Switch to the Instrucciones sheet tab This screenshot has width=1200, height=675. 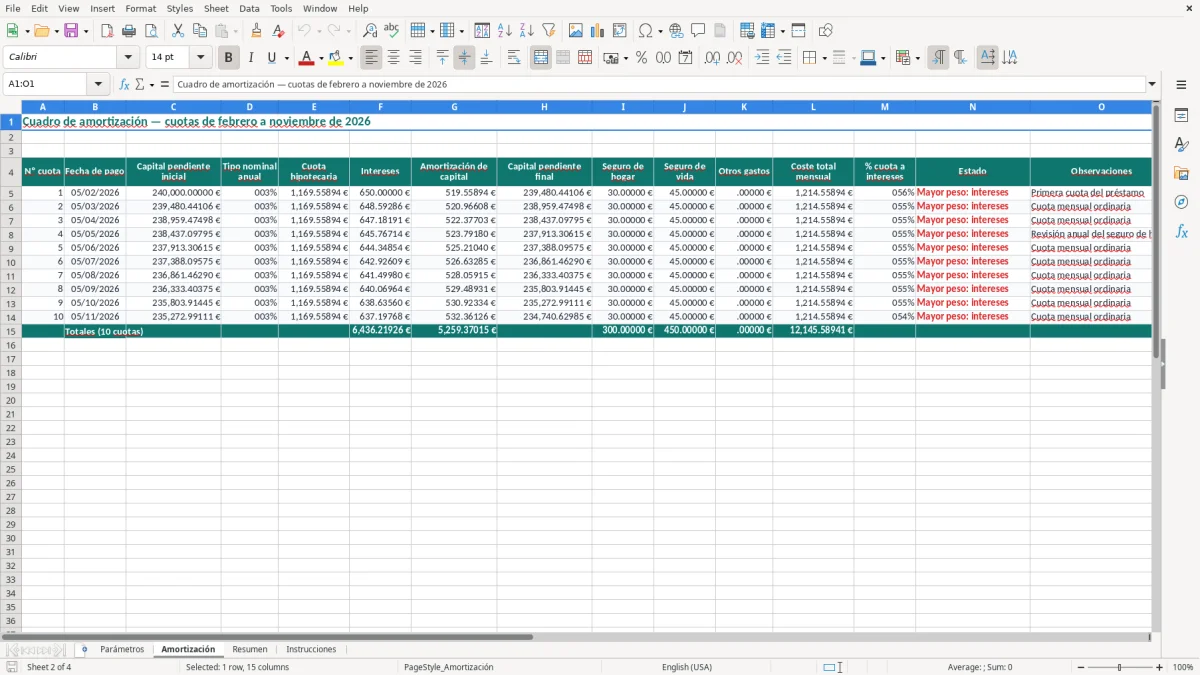(x=311, y=650)
